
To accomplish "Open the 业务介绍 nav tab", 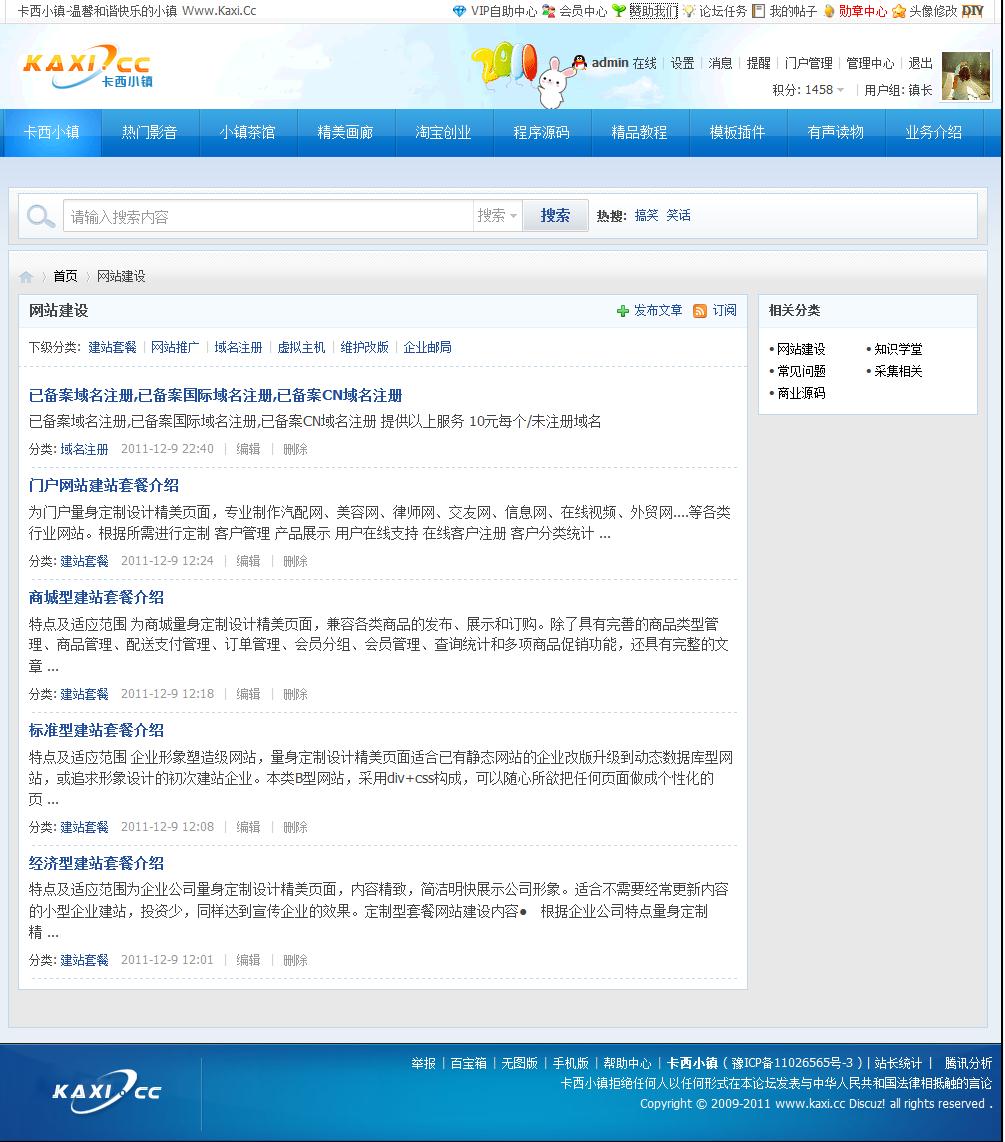I will pos(934,133).
